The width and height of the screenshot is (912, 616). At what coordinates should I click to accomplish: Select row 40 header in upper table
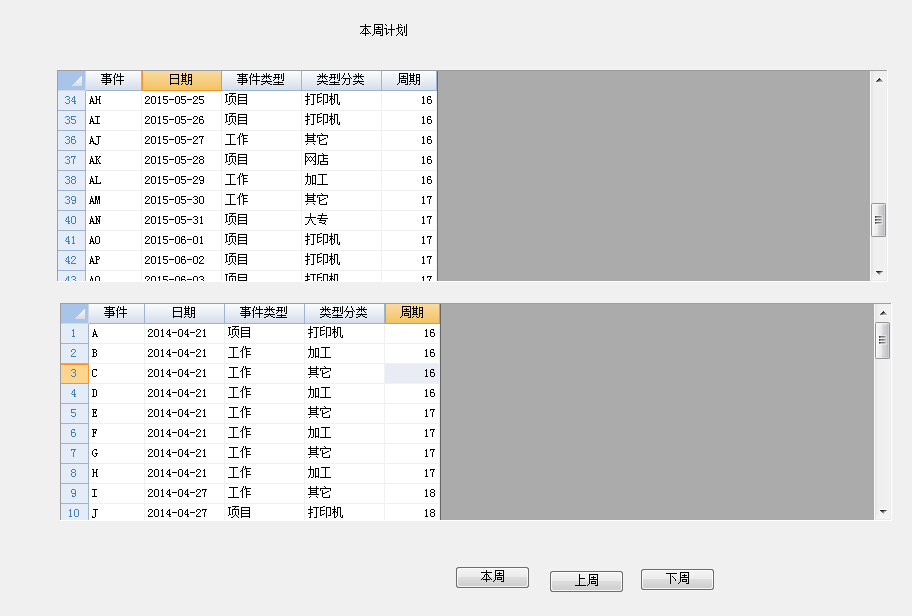pos(72,220)
